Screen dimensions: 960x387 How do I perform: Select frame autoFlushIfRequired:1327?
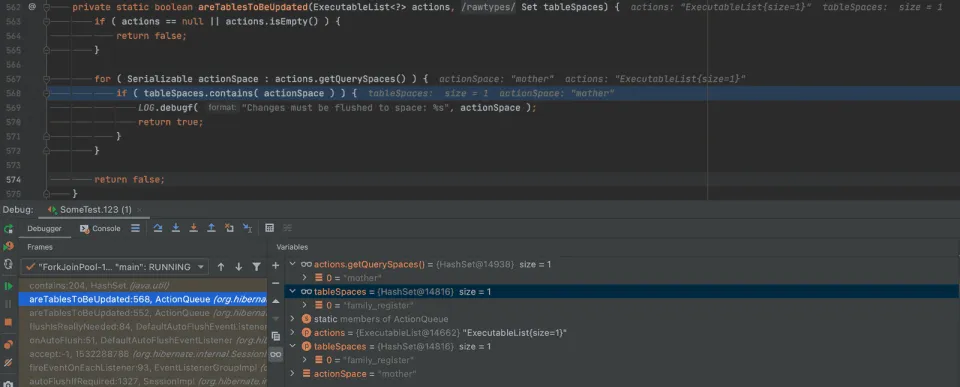(x=143, y=381)
